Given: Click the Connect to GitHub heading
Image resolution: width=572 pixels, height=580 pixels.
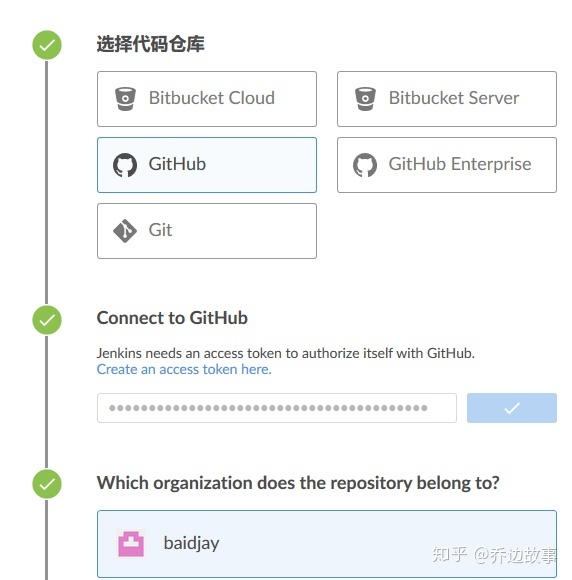Looking at the screenshot, I should pyautogui.click(x=172, y=318).
